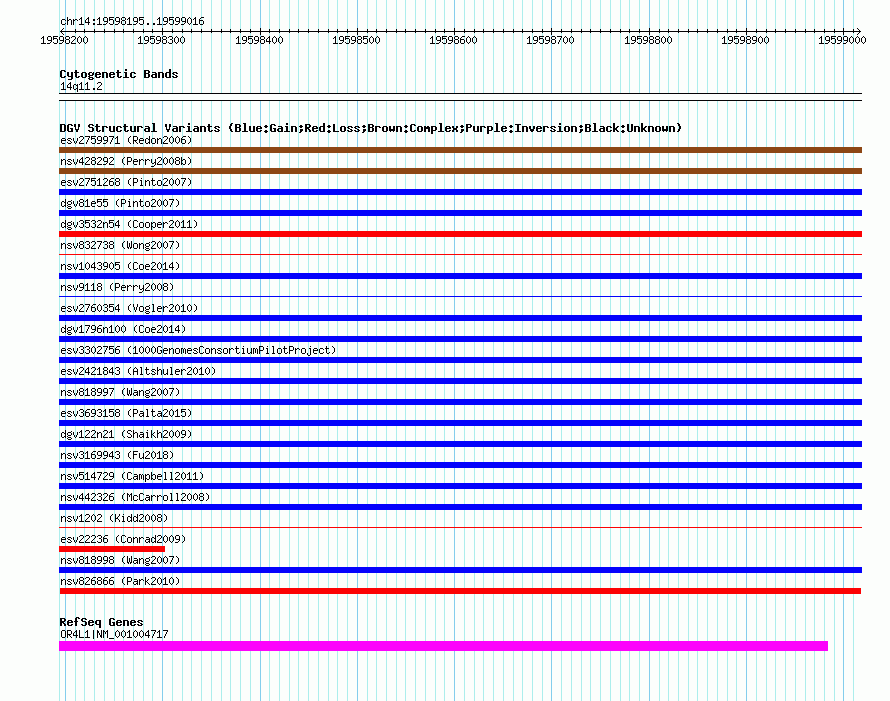Click the thin red line under nsv832738
Screen dimensions: 890x701
point(460,254)
